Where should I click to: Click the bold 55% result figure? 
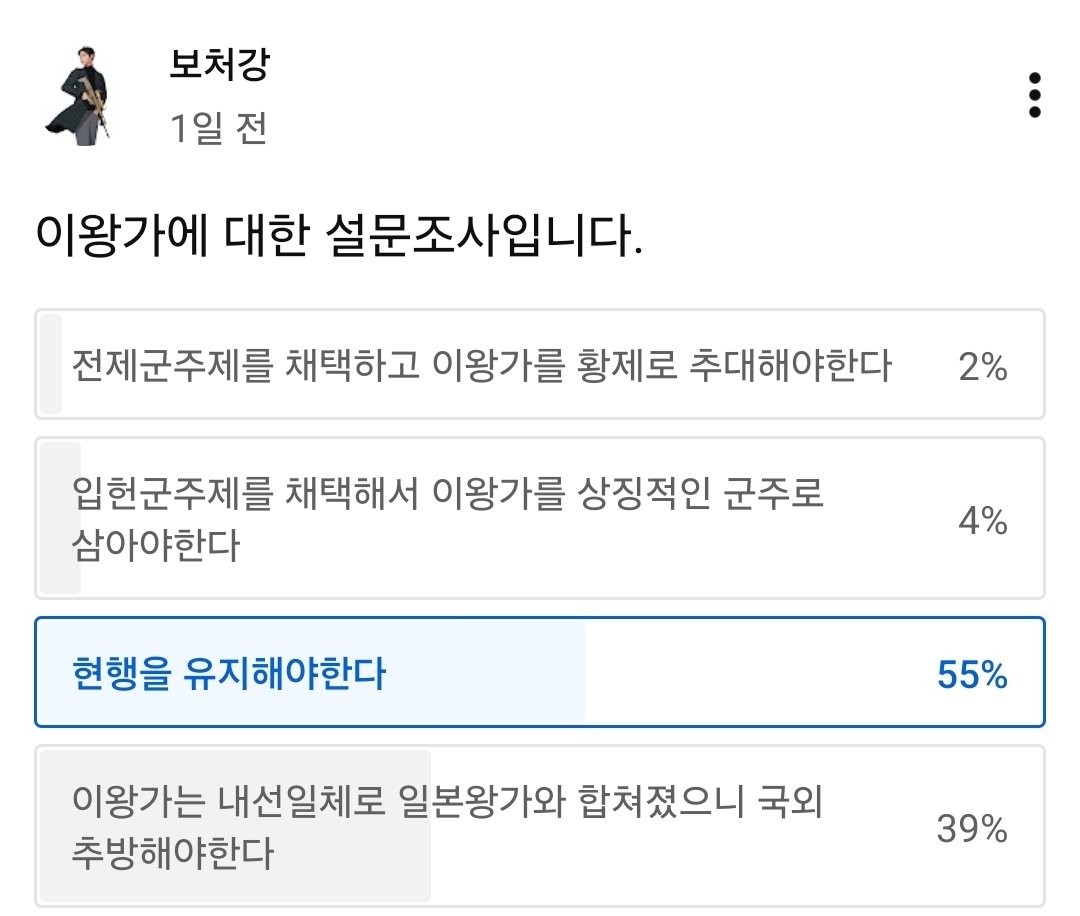coord(971,676)
